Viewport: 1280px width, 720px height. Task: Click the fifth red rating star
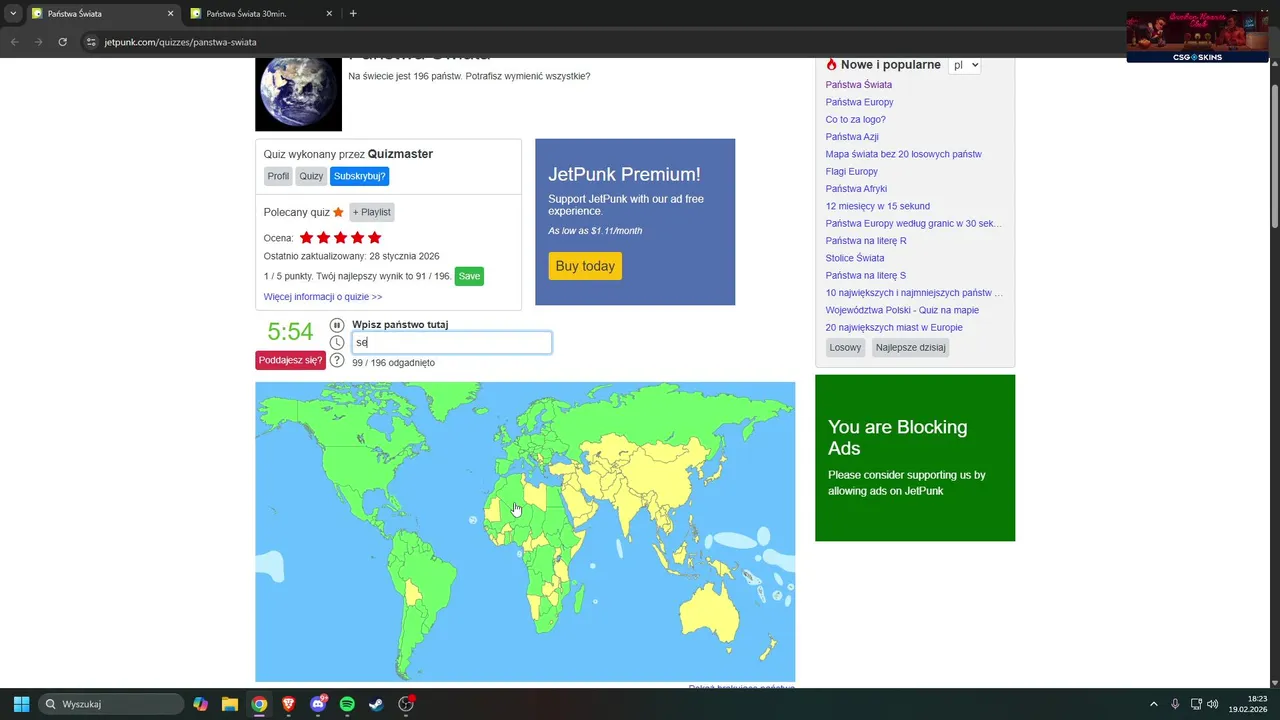375,238
